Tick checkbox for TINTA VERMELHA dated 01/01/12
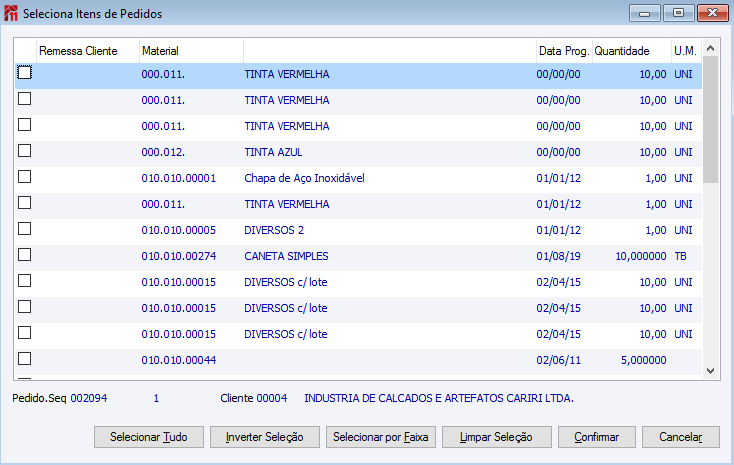734x465 pixels. tap(24, 203)
